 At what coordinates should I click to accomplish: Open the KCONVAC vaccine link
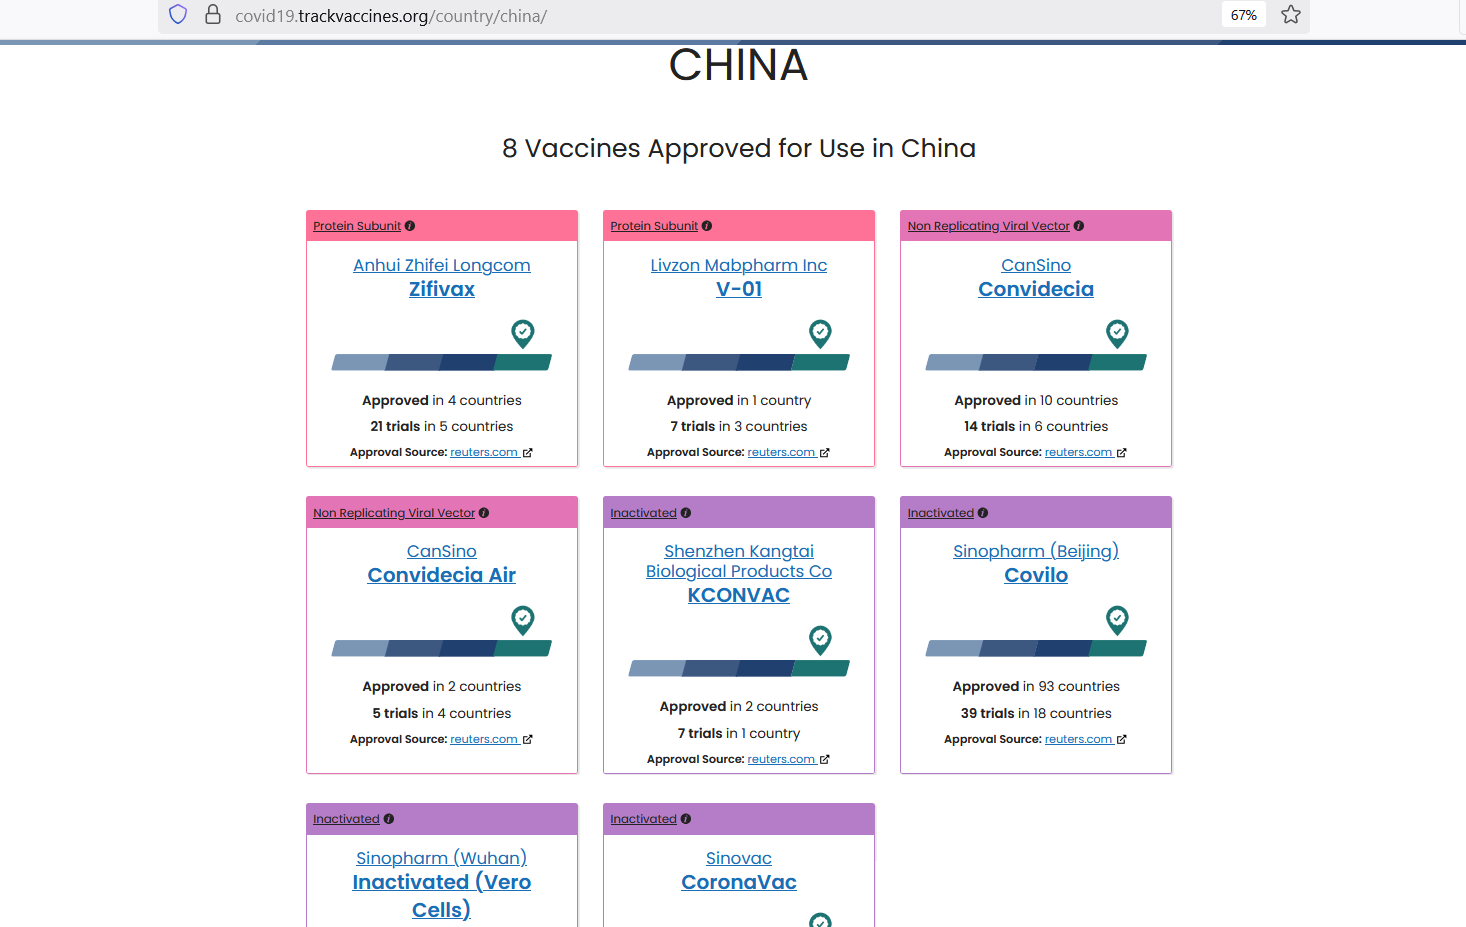click(x=739, y=595)
